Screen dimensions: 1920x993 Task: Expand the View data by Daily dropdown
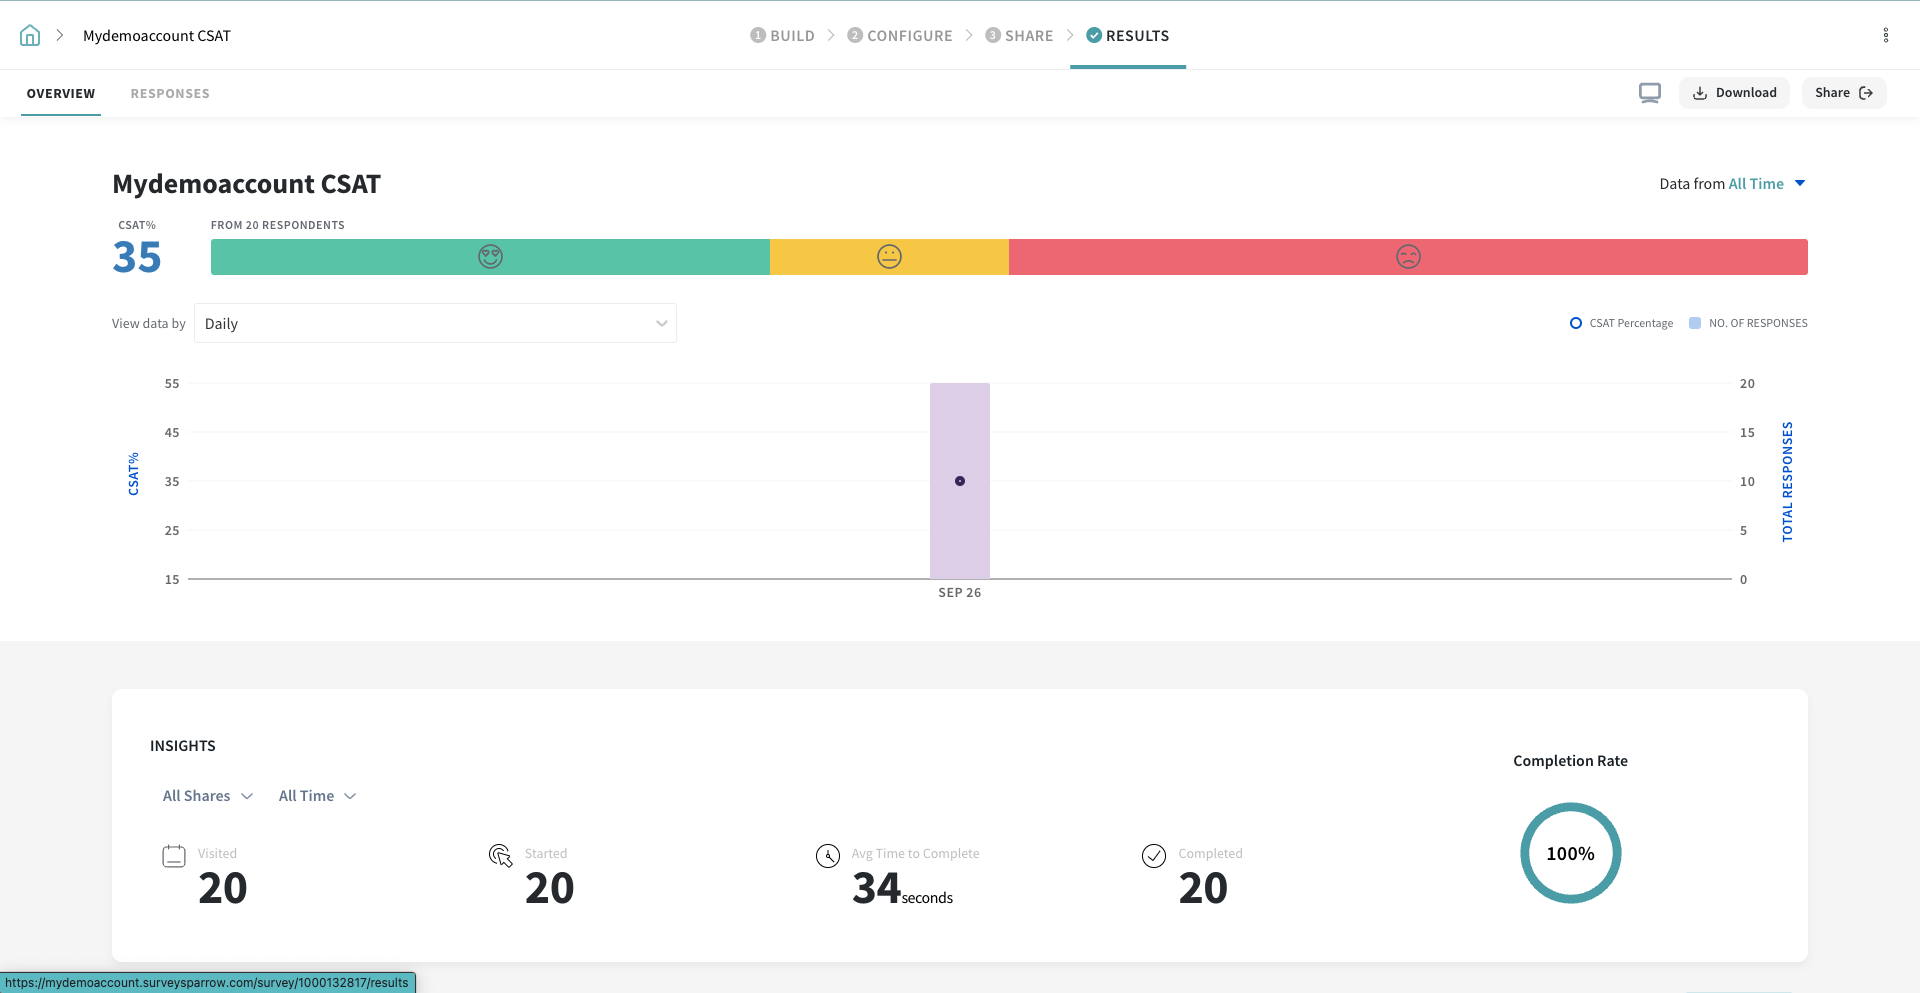435,323
